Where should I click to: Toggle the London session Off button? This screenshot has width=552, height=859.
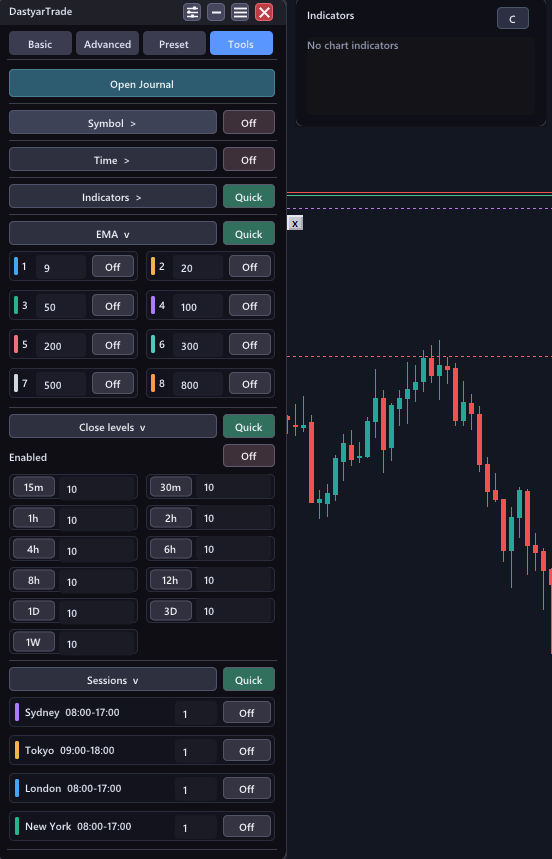[x=246, y=789]
